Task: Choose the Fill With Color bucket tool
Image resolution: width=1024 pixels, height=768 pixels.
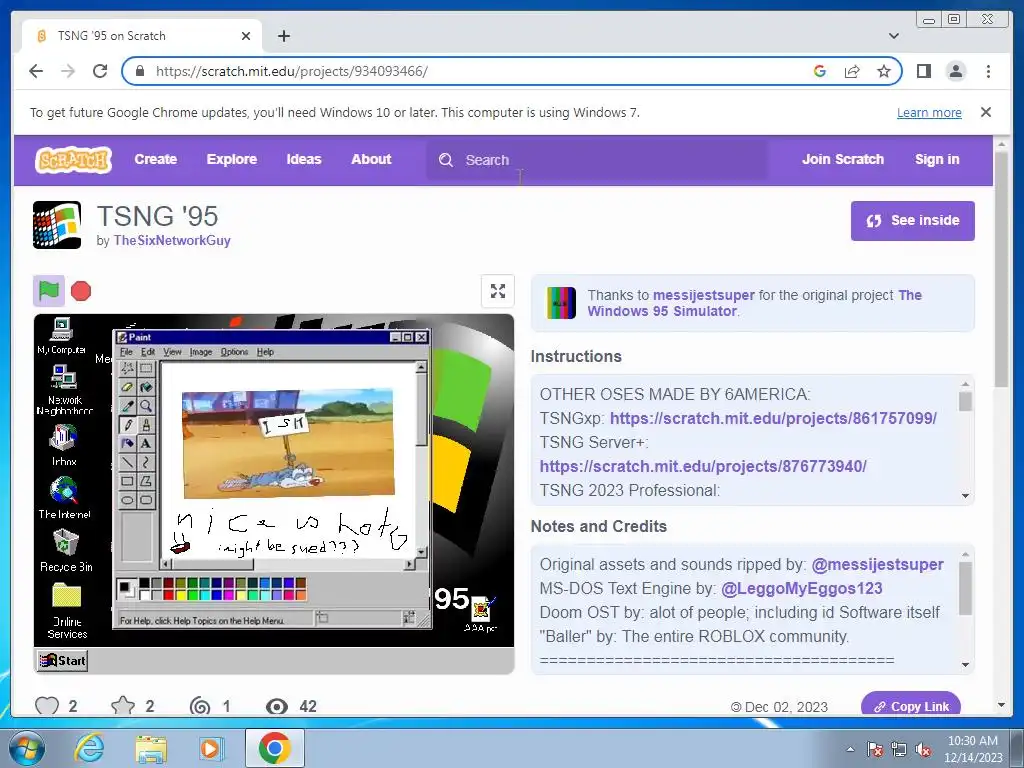Action: pos(146,387)
